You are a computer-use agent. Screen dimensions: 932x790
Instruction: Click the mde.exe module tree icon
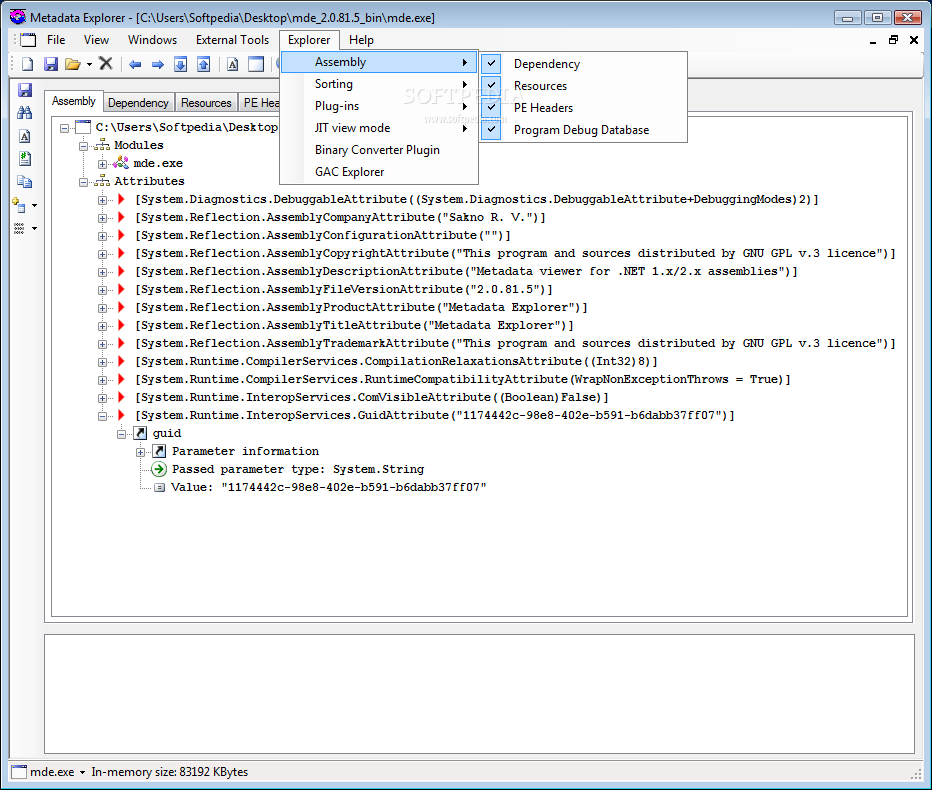pyautogui.click(x=121, y=163)
